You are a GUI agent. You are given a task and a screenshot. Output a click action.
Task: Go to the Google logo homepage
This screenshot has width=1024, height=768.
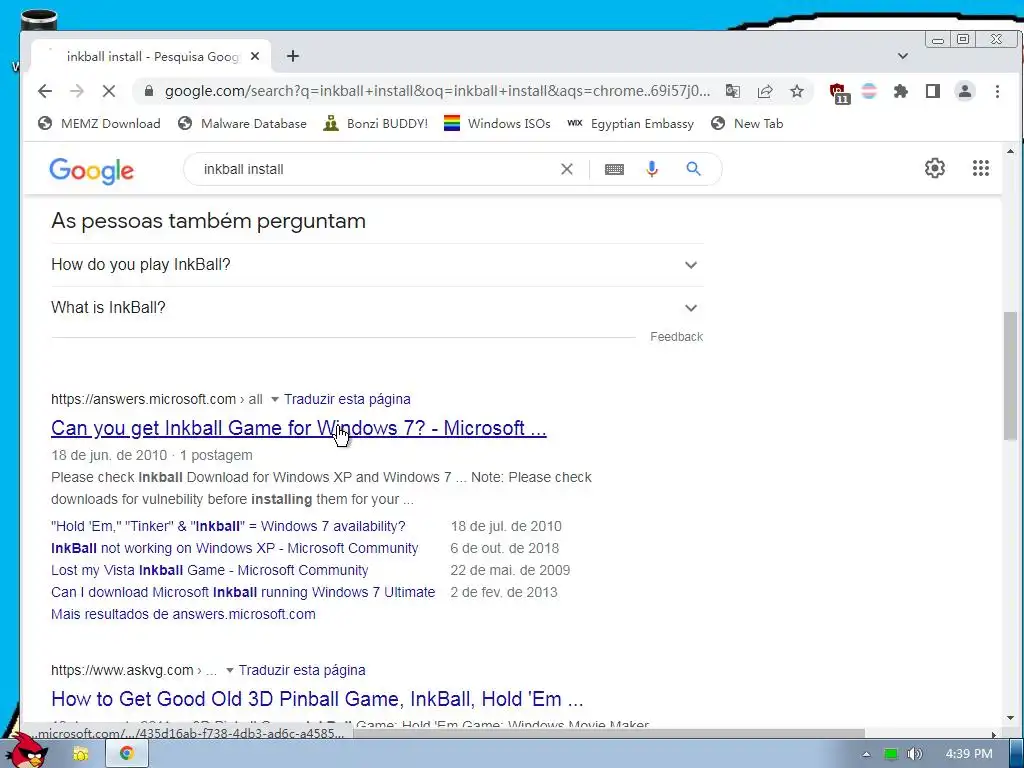(91, 170)
